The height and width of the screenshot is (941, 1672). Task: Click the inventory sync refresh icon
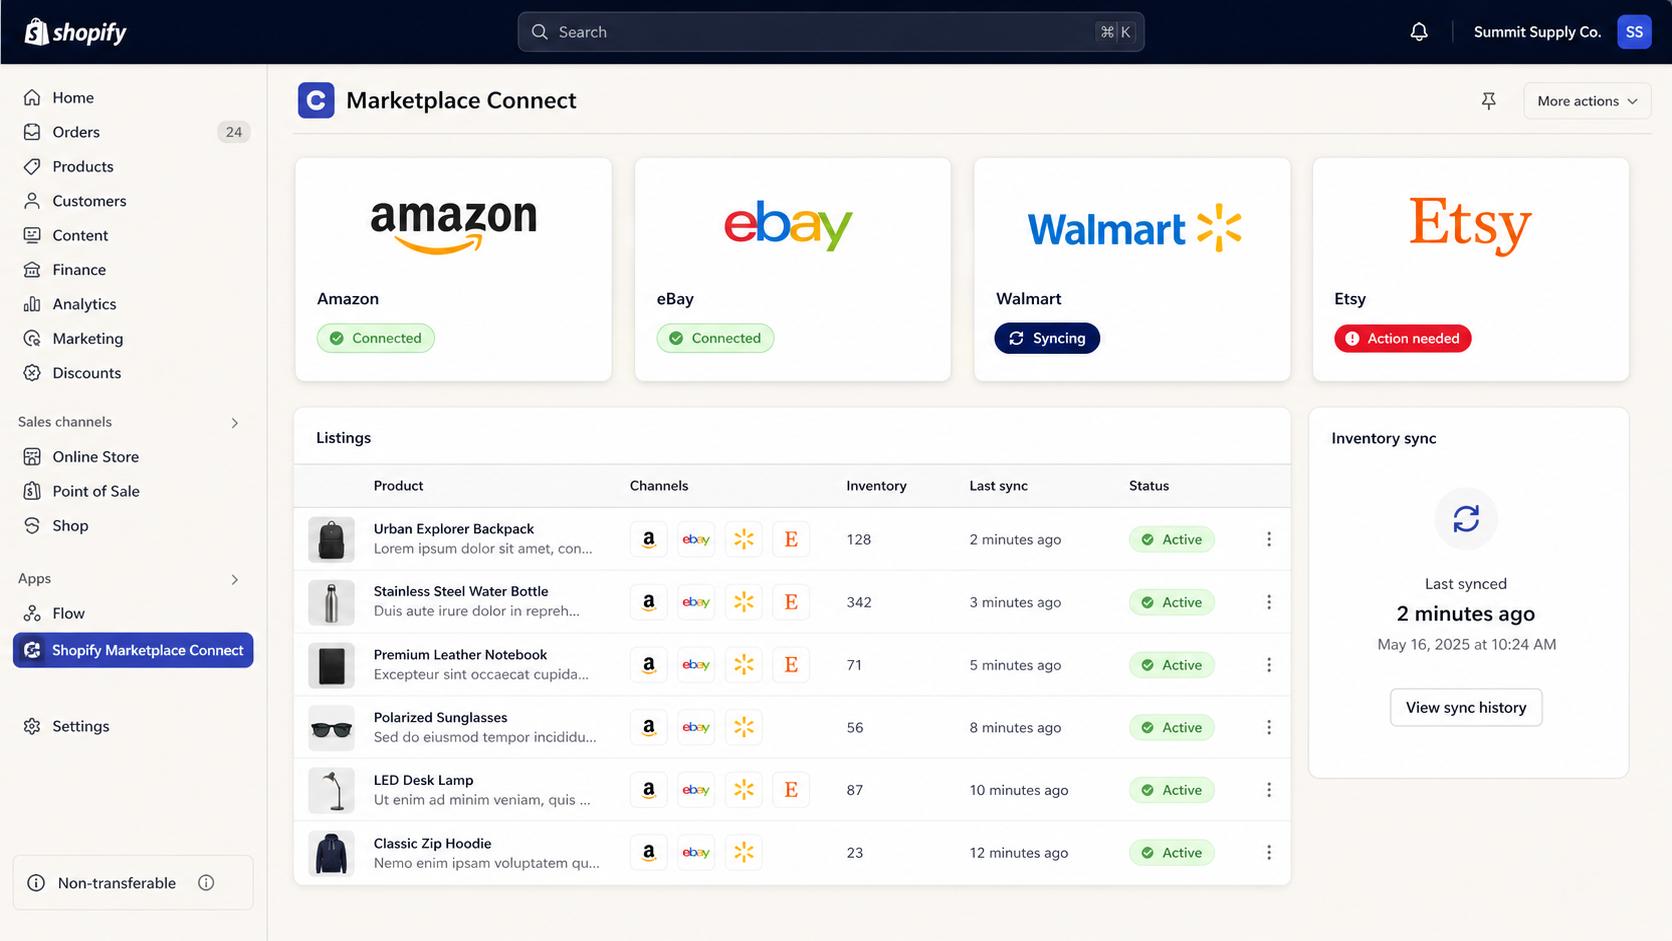click(x=1466, y=518)
